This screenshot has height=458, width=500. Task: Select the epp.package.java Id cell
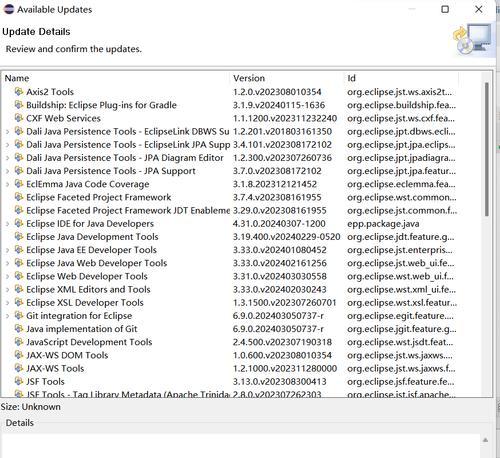[383, 224]
